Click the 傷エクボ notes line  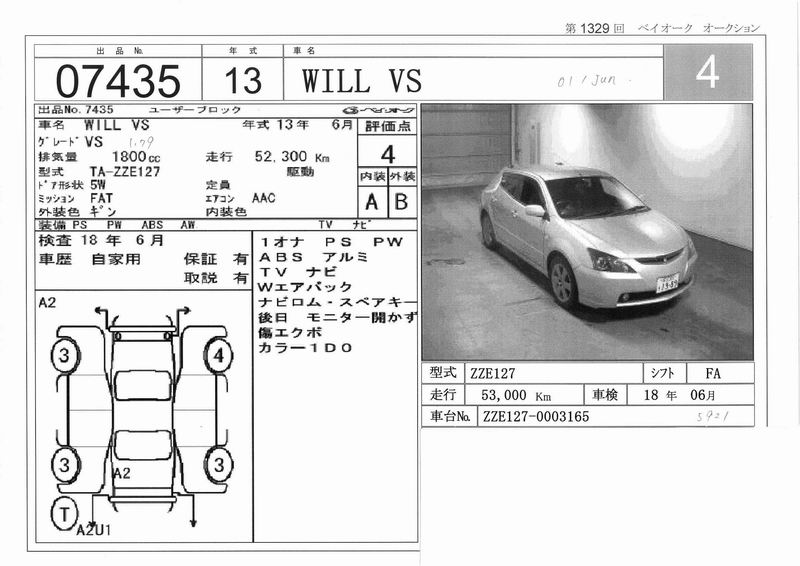pos(290,332)
